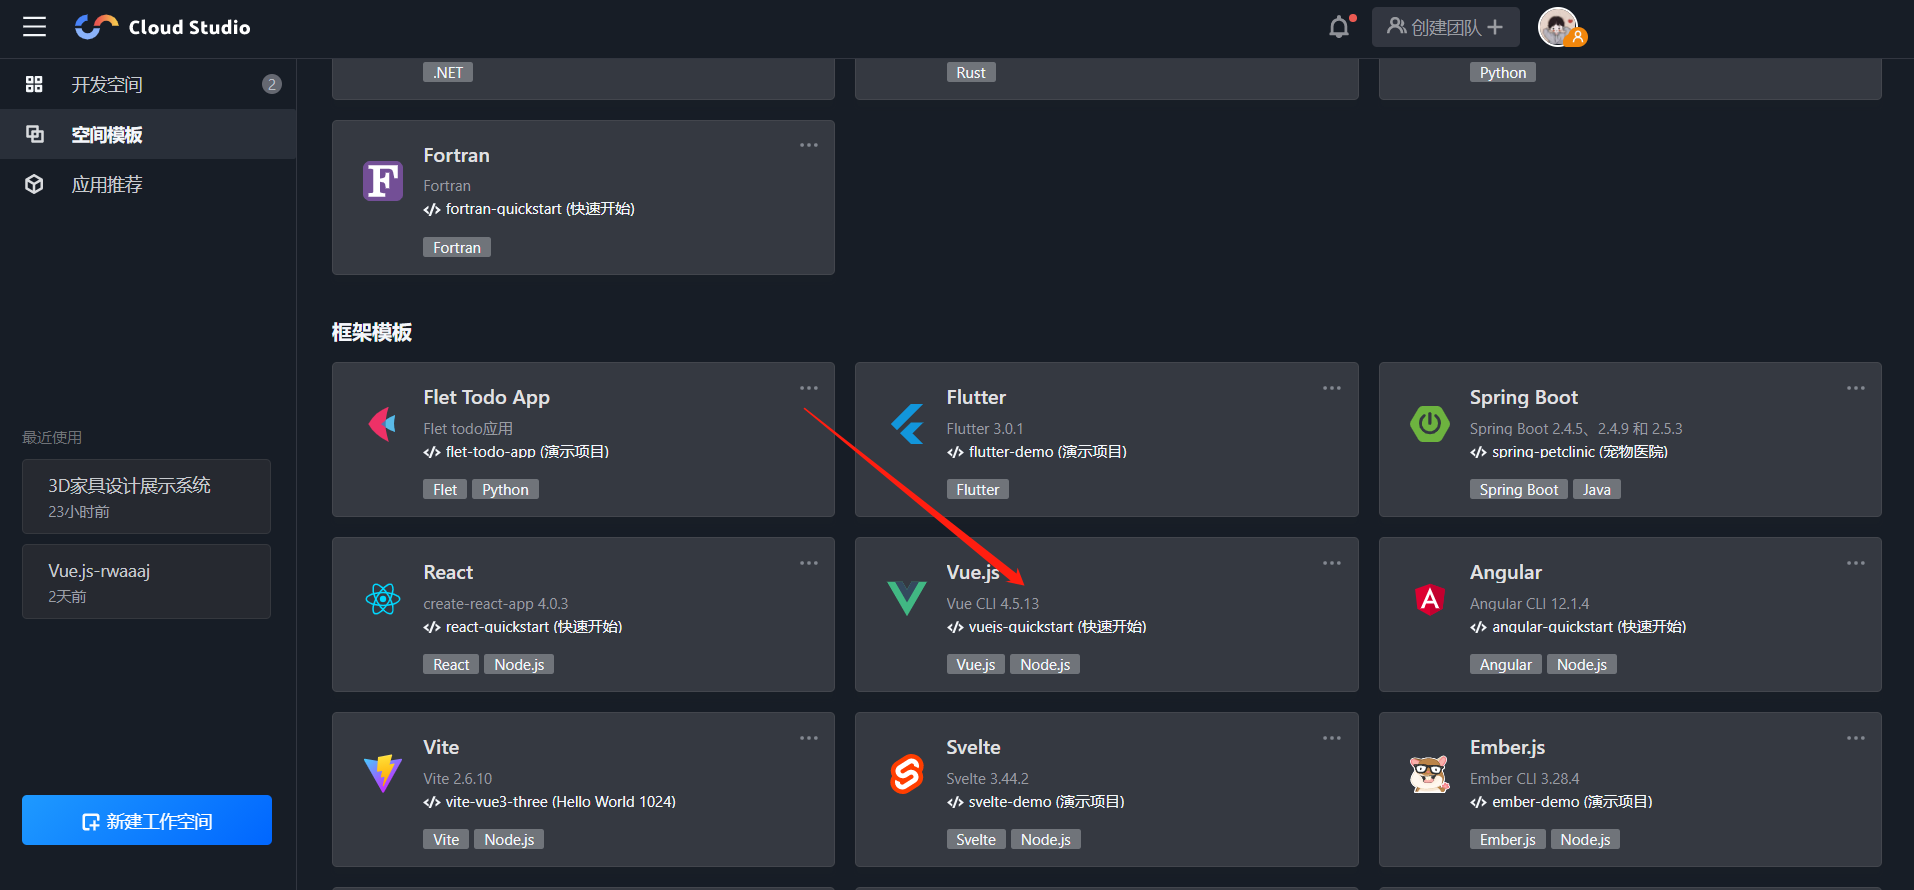This screenshot has height=890, width=1914.
Task: Open 应用推荐 in sidebar
Action: coord(148,184)
